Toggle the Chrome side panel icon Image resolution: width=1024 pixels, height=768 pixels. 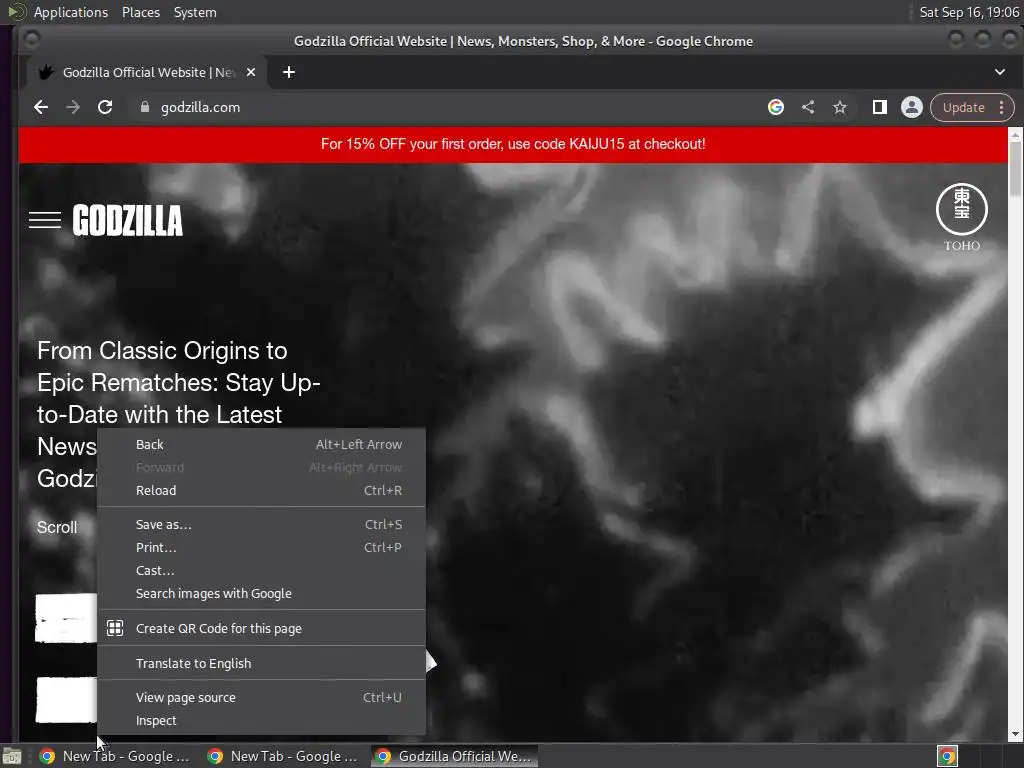click(x=880, y=107)
